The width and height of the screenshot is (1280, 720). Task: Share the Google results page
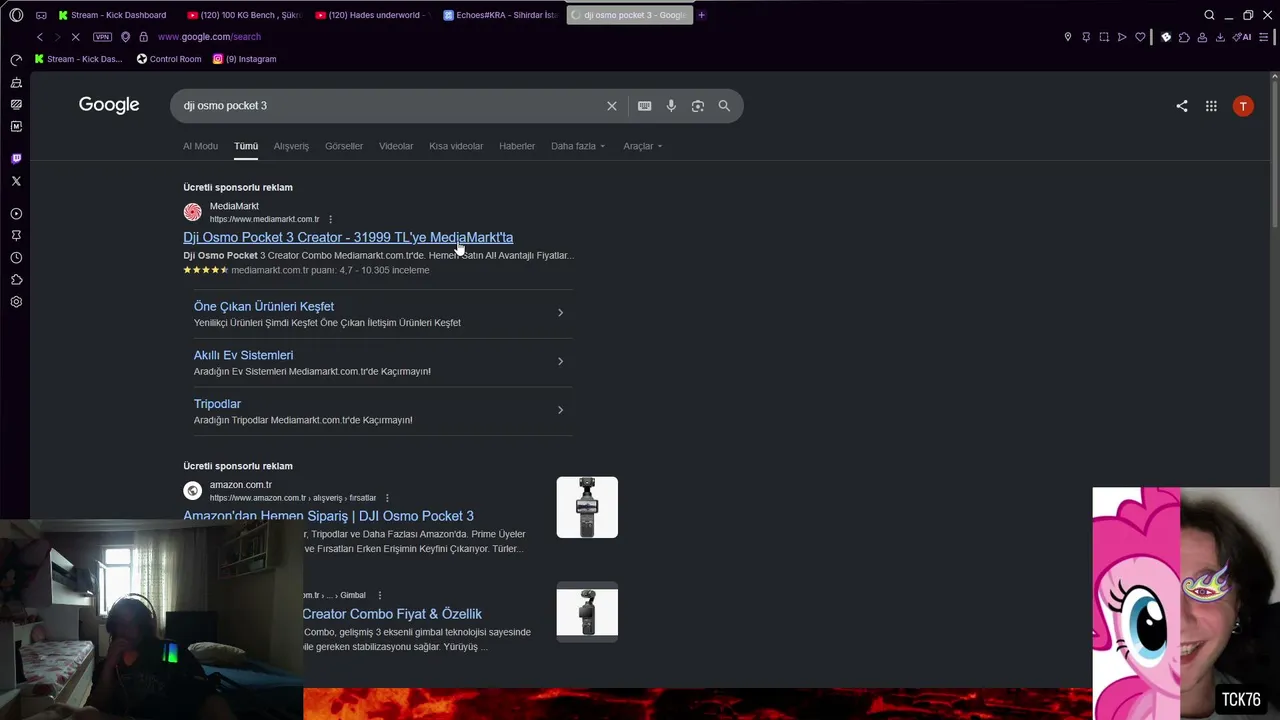point(1182,106)
